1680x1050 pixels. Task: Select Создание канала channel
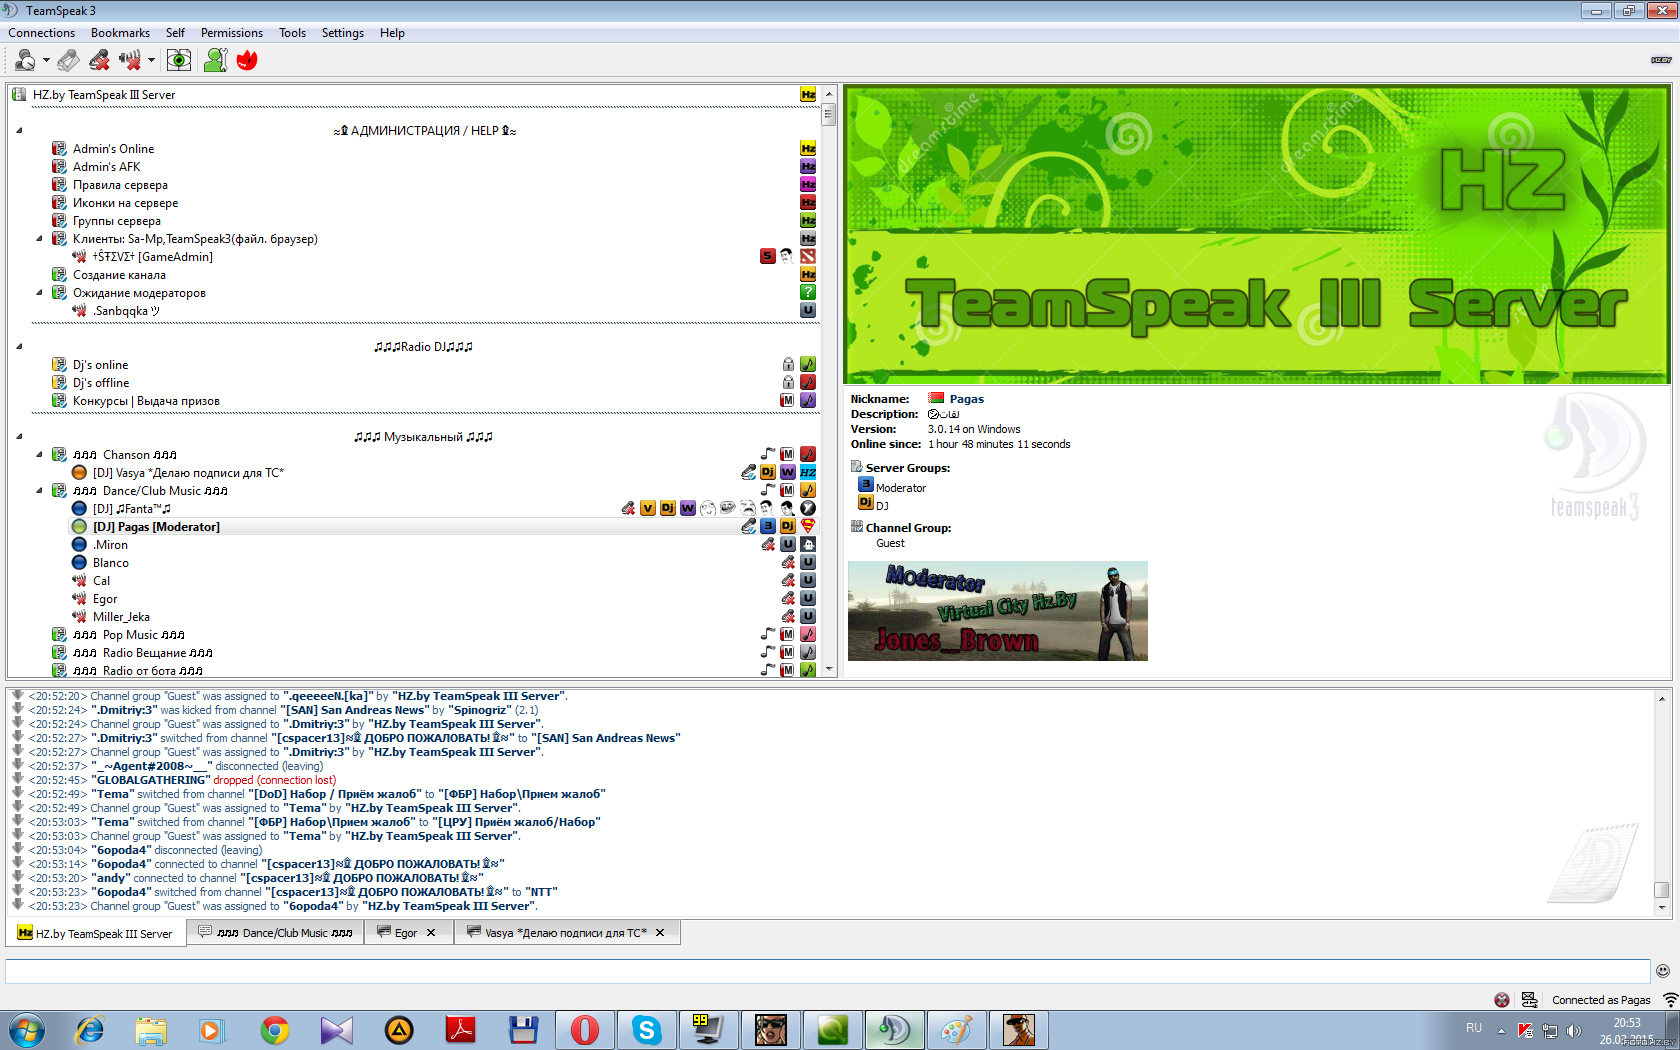(x=119, y=275)
